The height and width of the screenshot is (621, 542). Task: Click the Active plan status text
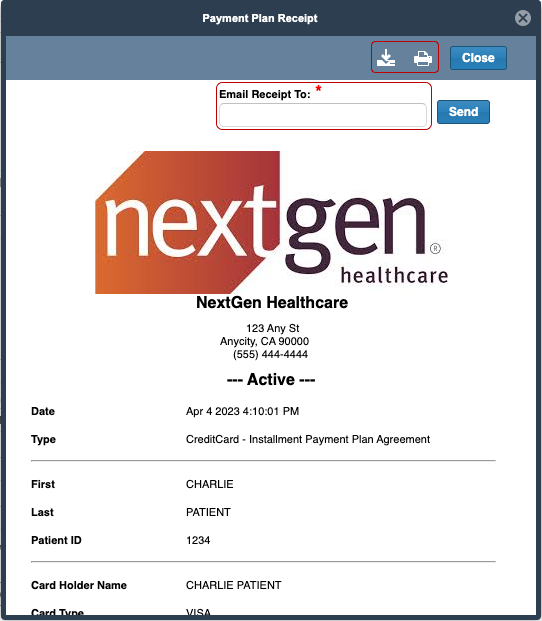[x=271, y=379]
